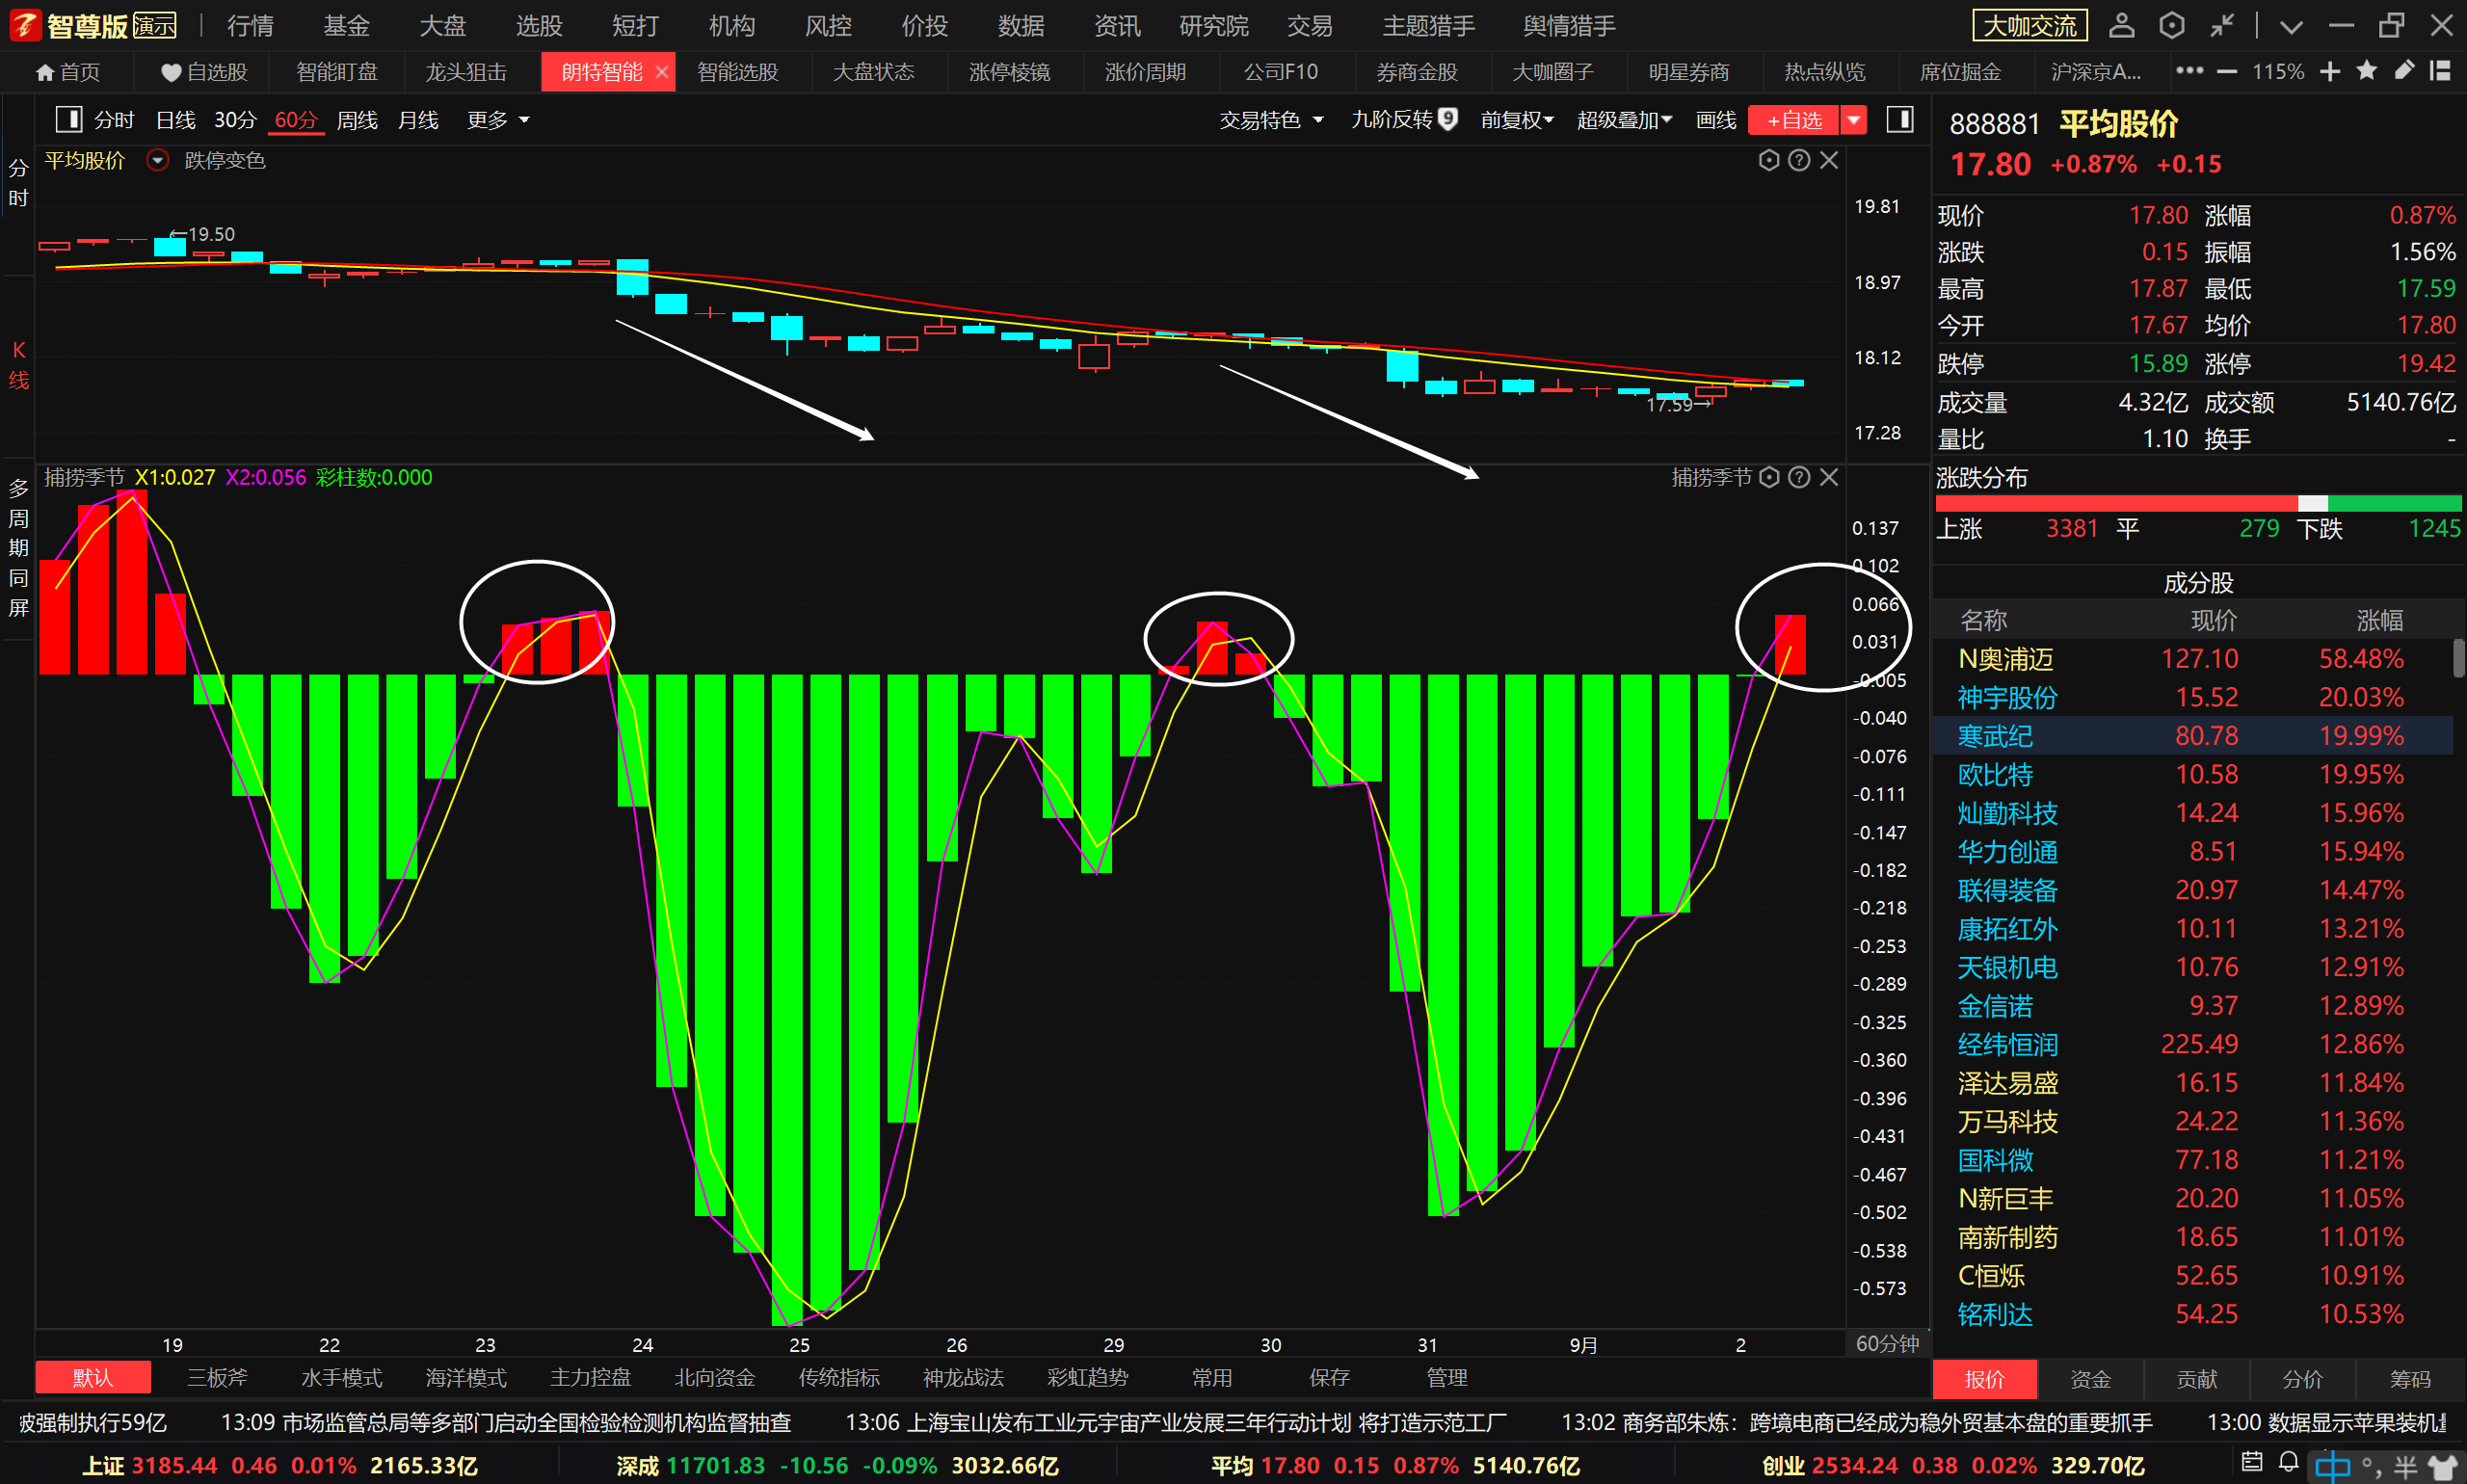Open the hexagon settings icon in title bar

(x=2171, y=25)
